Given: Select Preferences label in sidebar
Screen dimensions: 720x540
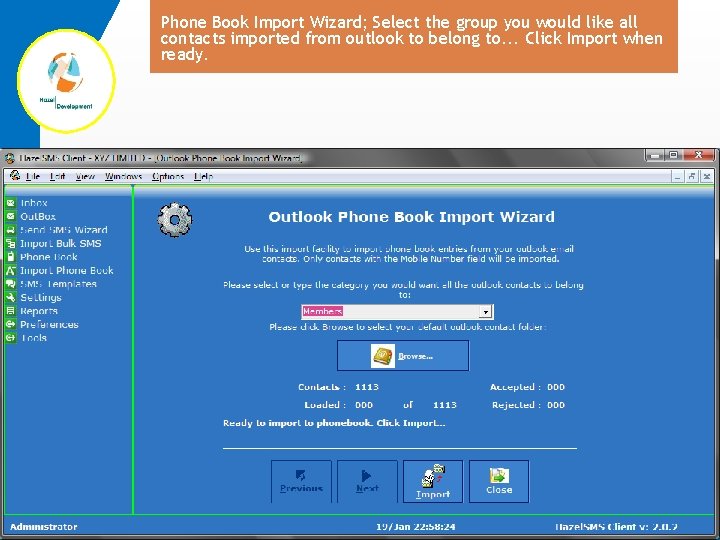Looking at the screenshot, I should [49, 325].
